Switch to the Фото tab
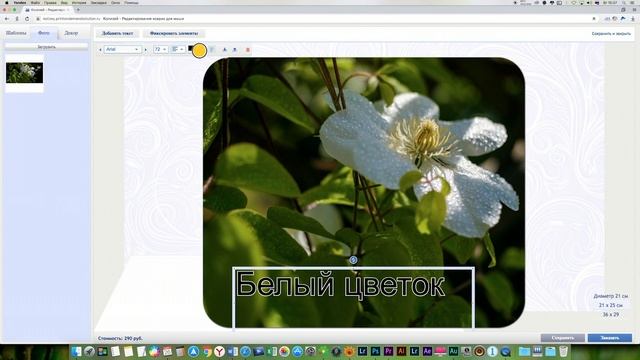Viewport: 640px width, 360px height. click(44, 33)
